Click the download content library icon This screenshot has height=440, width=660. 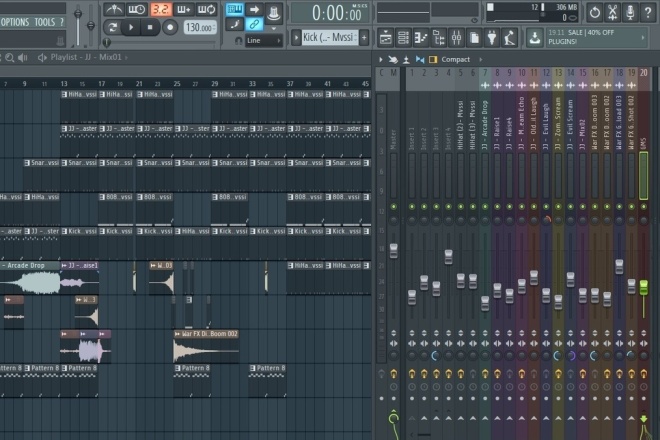[535, 38]
